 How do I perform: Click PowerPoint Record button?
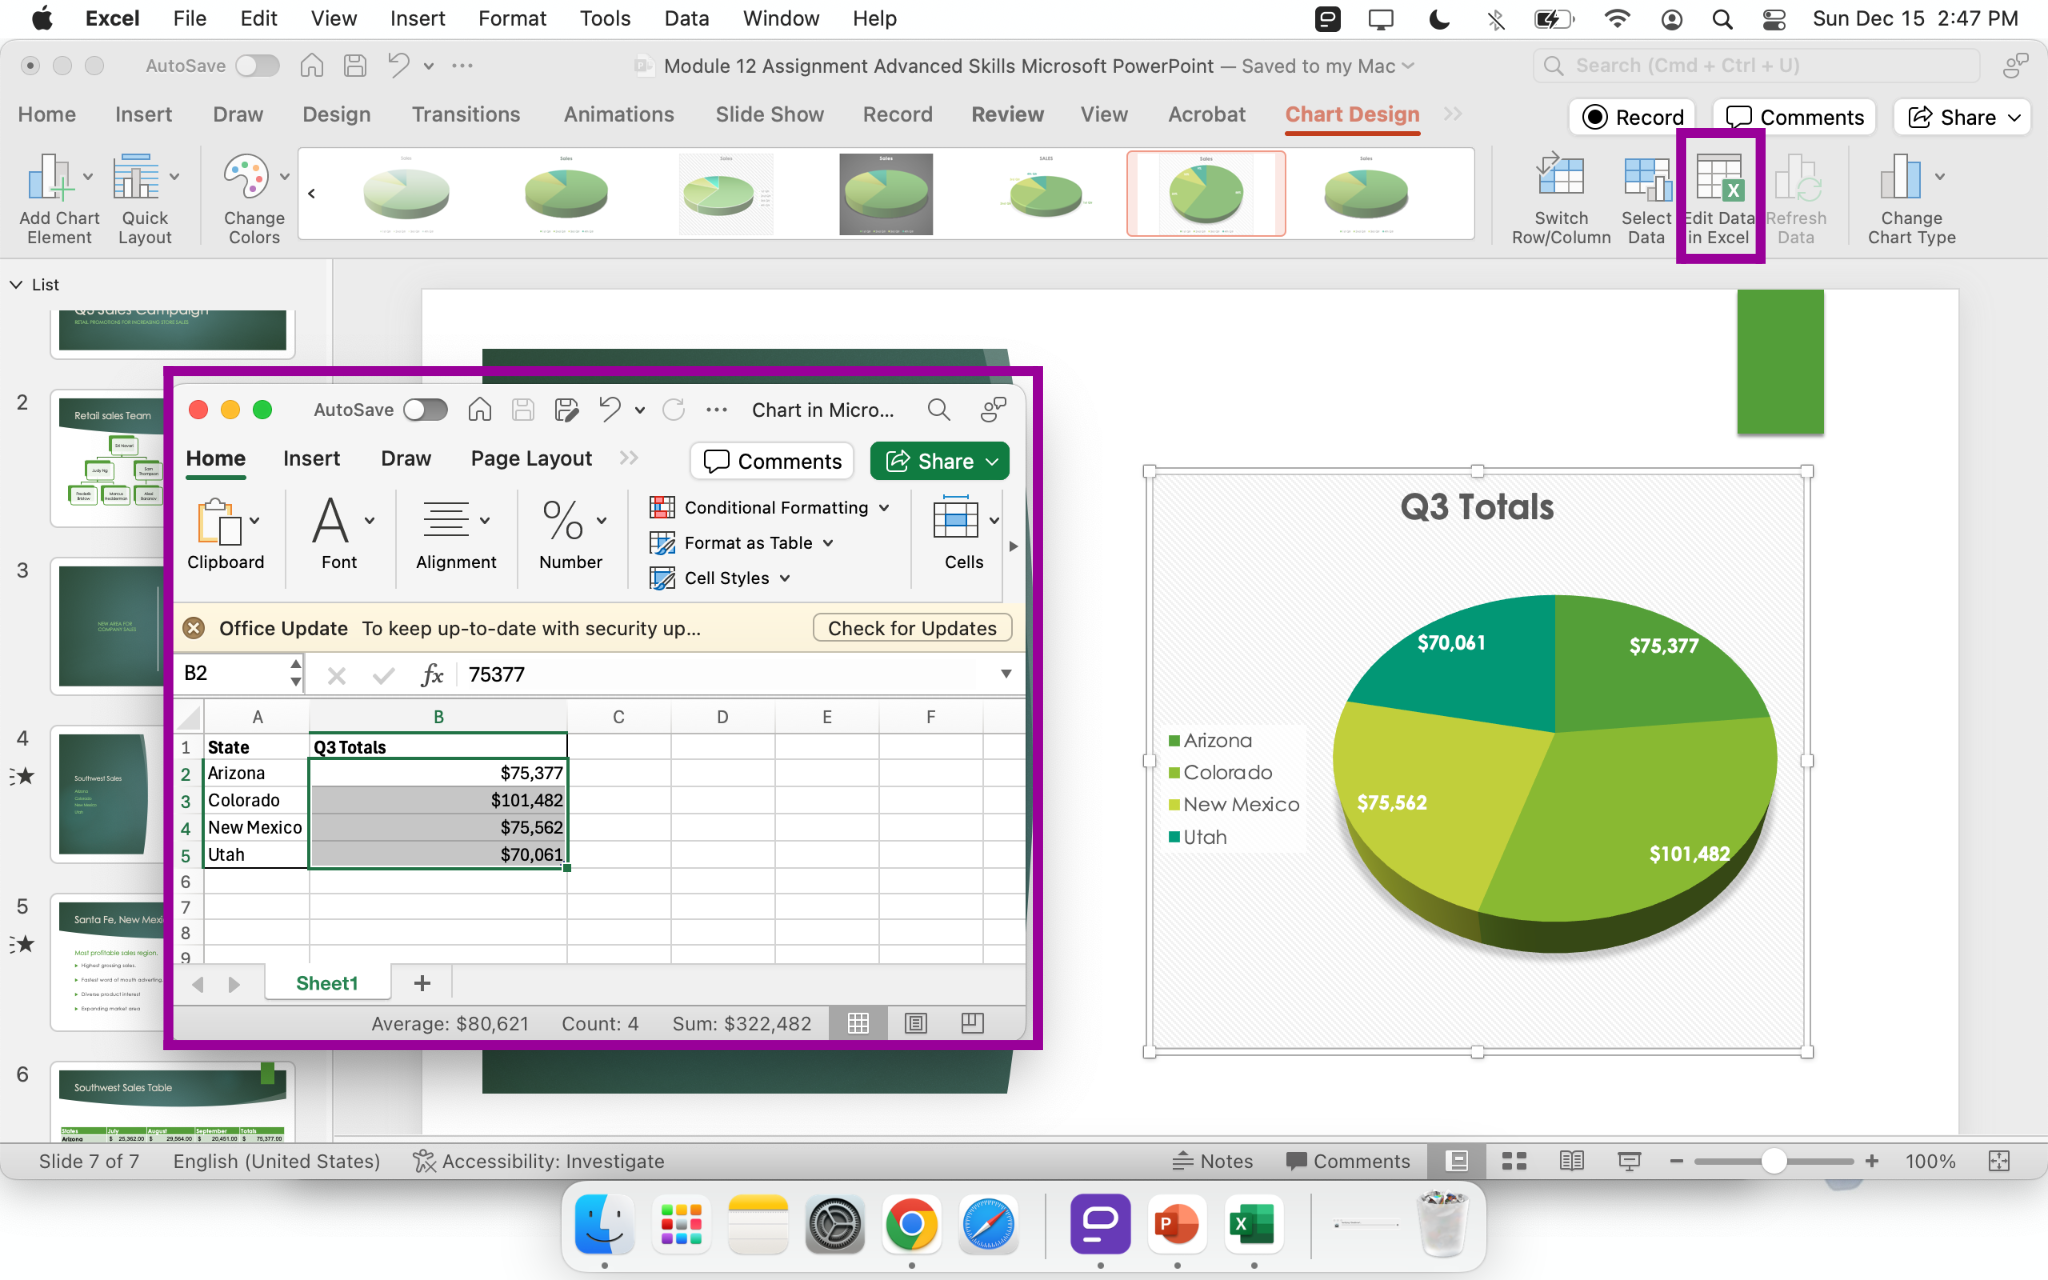coord(1632,117)
